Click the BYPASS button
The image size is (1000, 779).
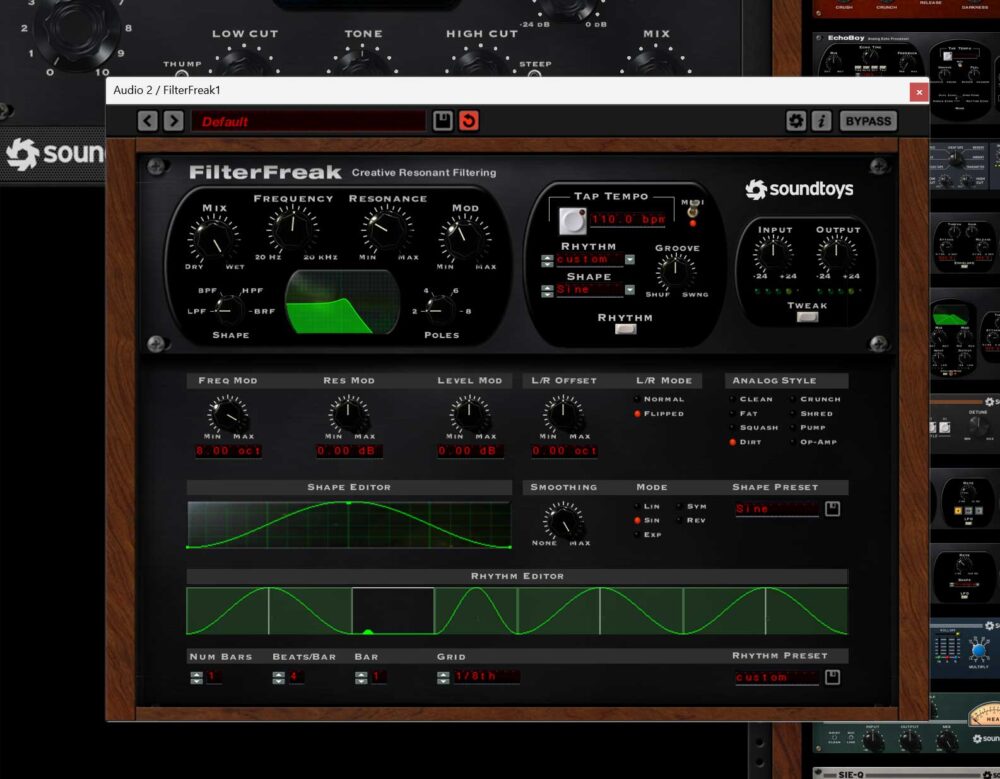868,121
